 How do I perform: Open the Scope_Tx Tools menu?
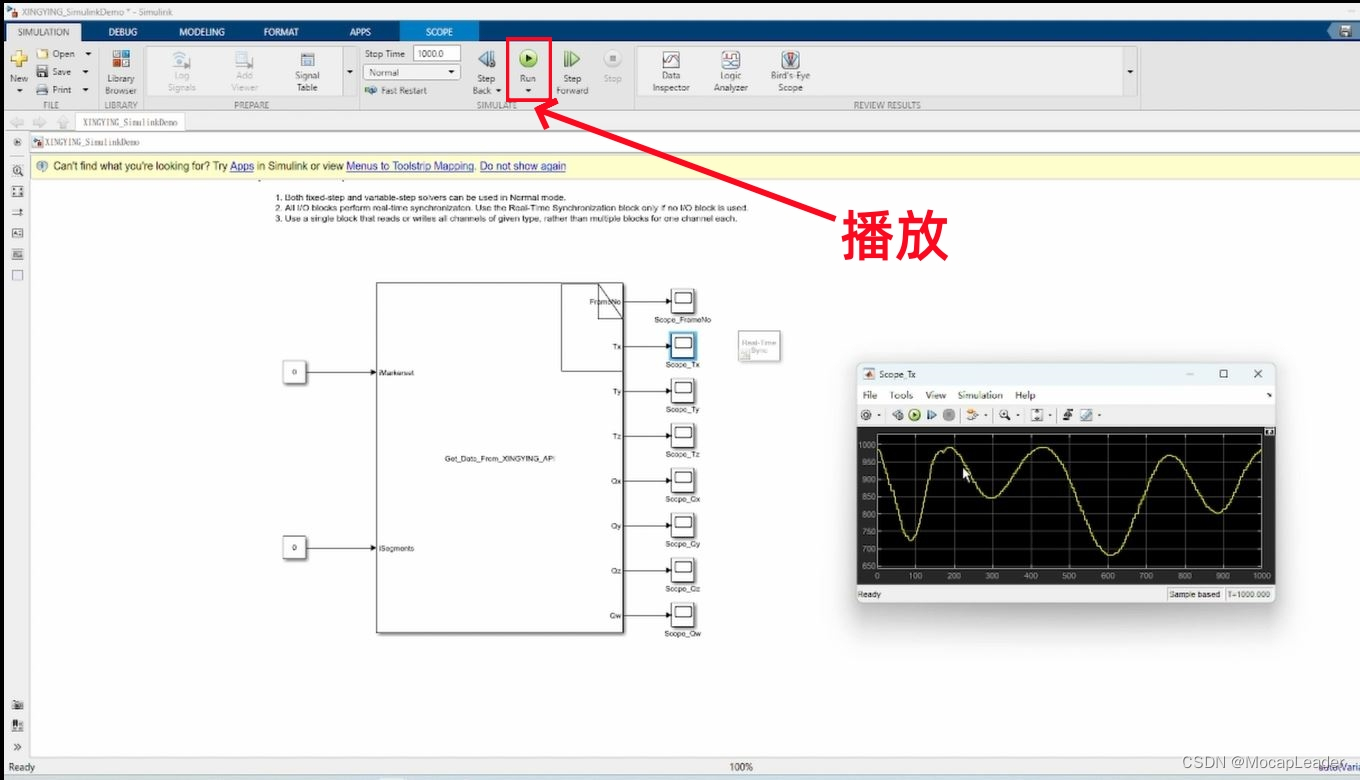pyautogui.click(x=901, y=395)
